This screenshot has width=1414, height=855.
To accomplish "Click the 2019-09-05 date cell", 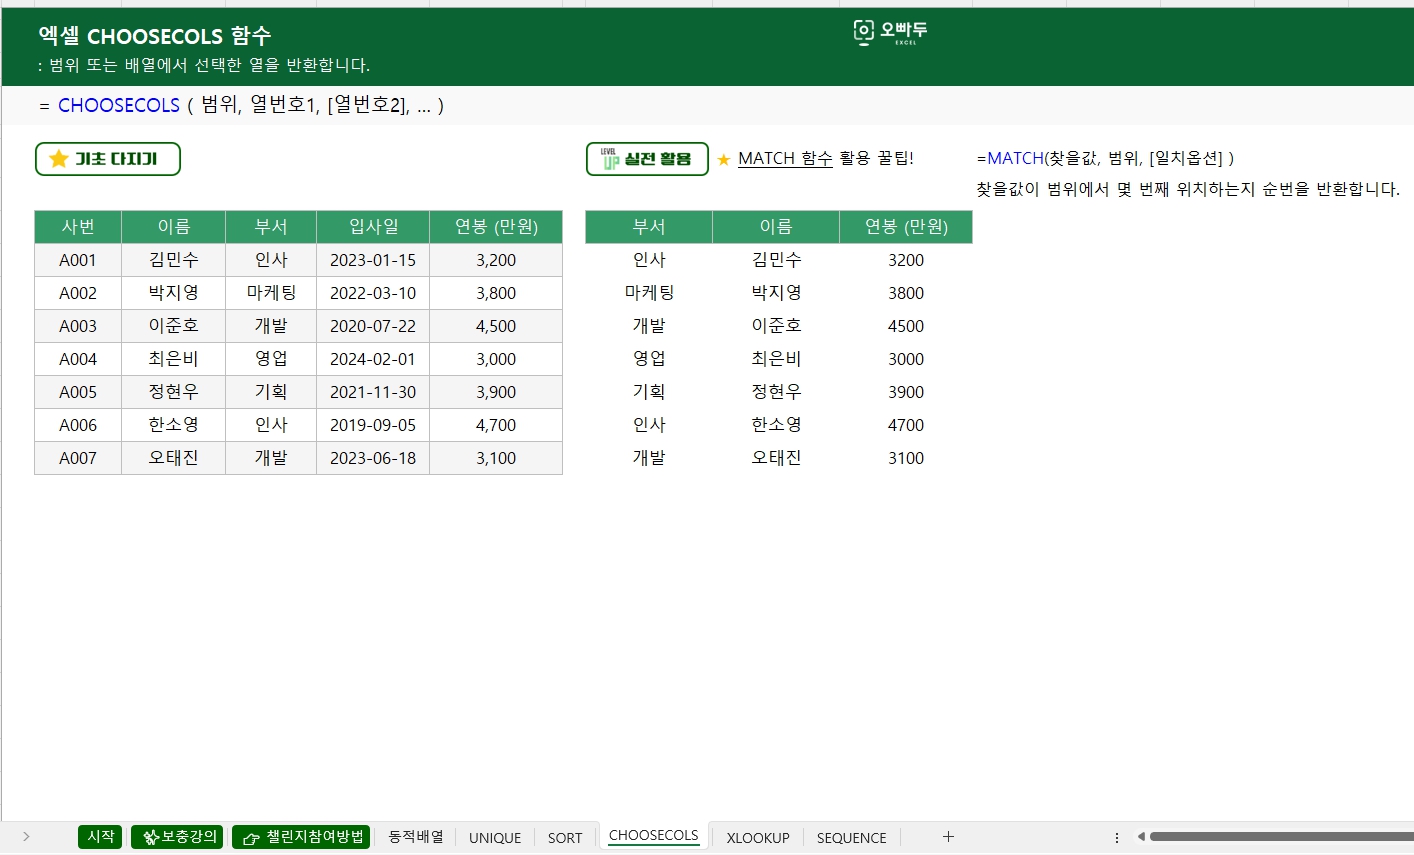I will tap(373, 425).
